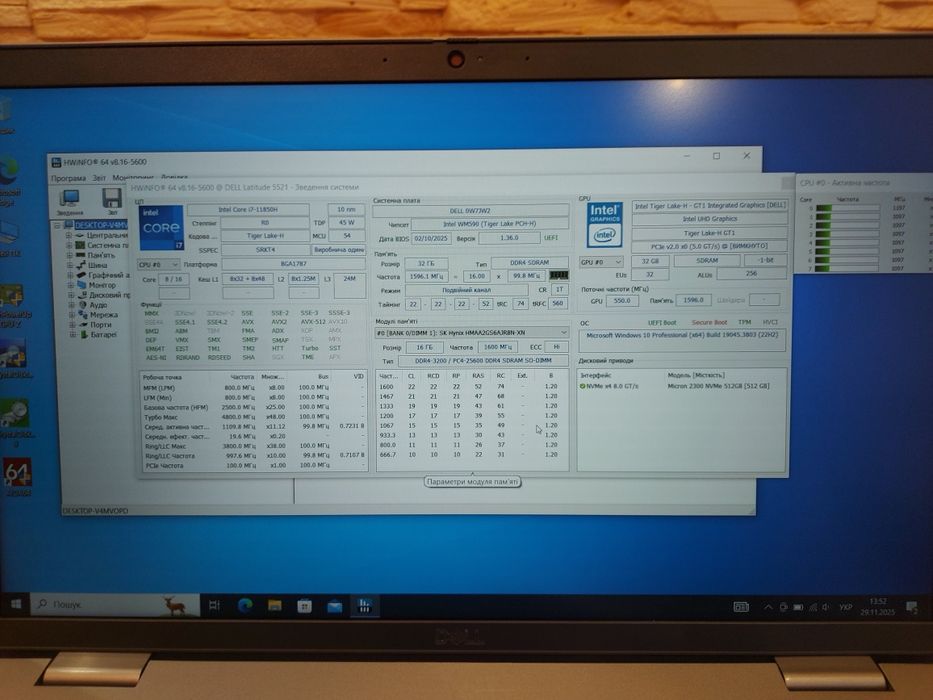Open the Windows Start menu
933x700 pixels.
coord(16,605)
